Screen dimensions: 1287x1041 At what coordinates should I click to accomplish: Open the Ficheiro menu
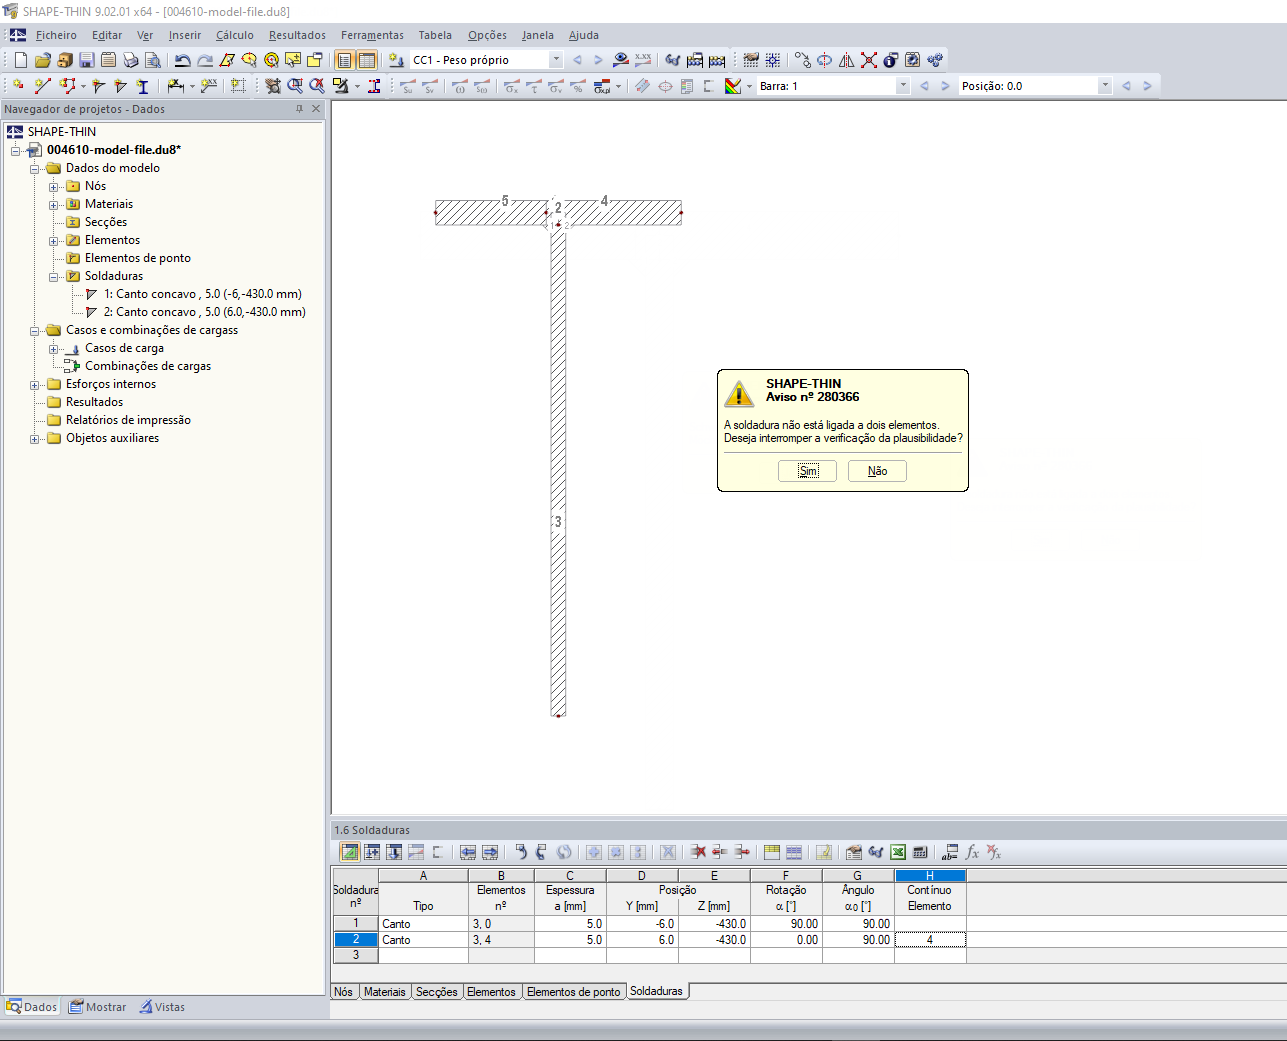(56, 35)
